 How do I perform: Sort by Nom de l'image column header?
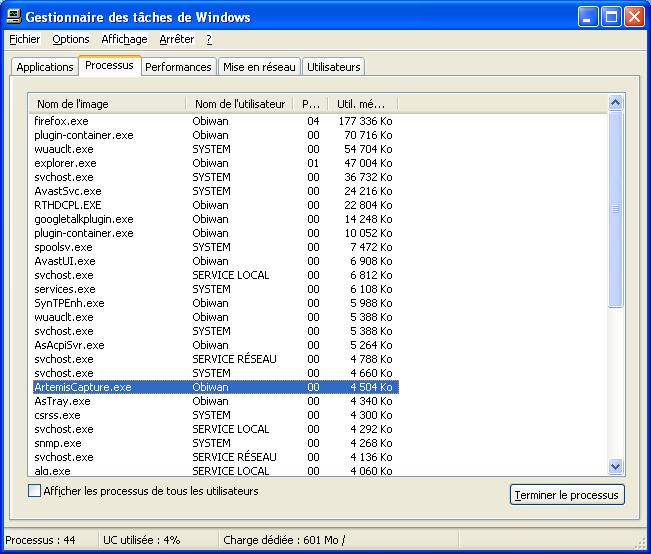pyautogui.click(x=107, y=104)
